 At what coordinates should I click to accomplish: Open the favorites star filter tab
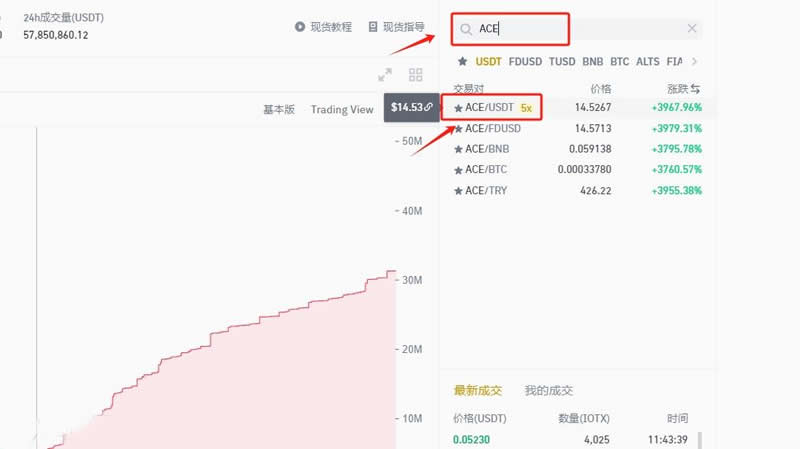tap(461, 61)
